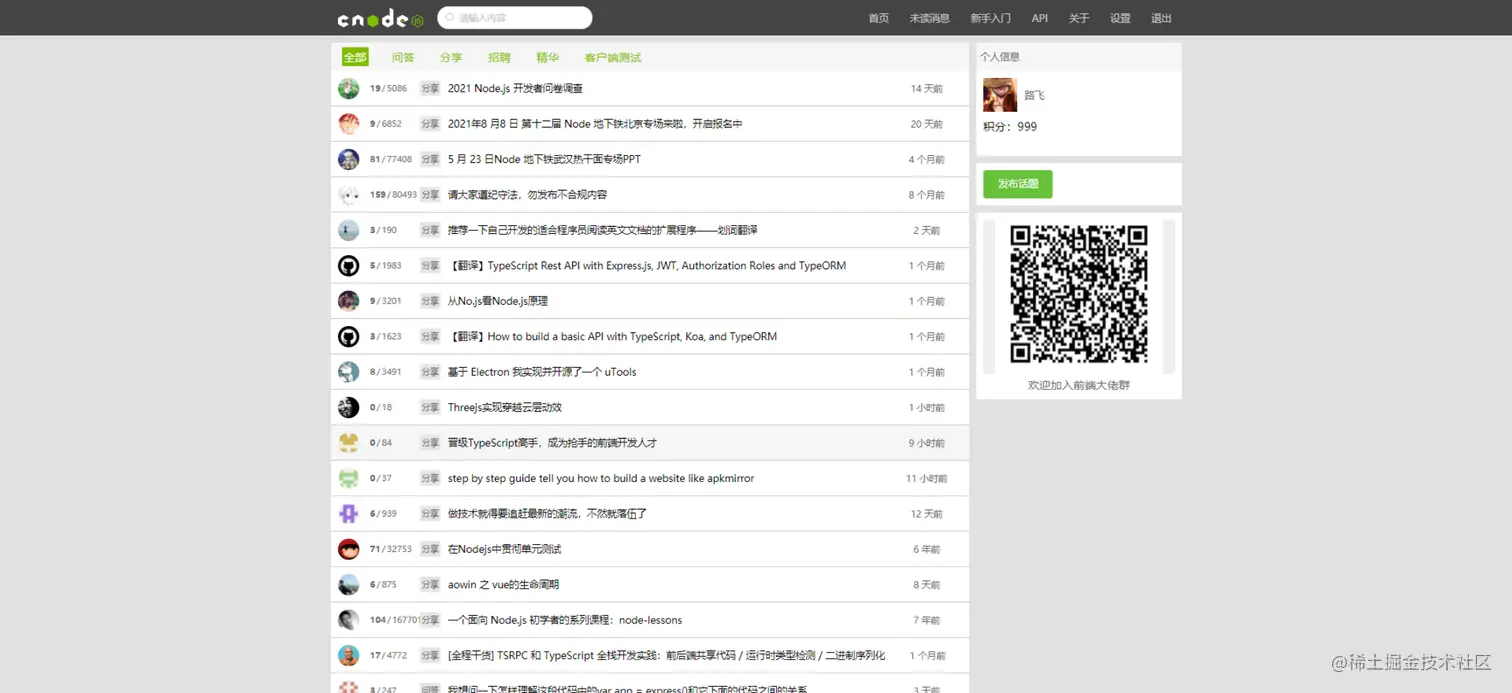Viewport: 1512px width, 693px height.
Task: Switch to the 精华 tab
Action: 547,57
